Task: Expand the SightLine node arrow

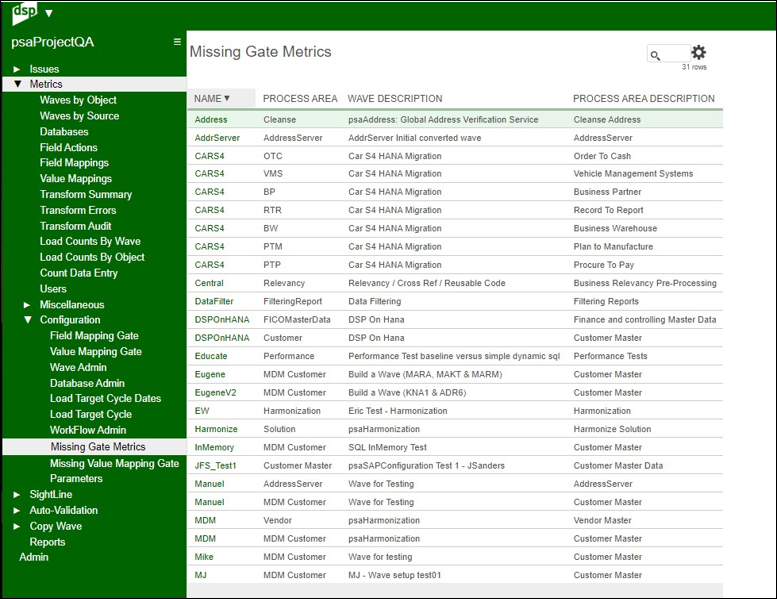Action: [x=16, y=494]
